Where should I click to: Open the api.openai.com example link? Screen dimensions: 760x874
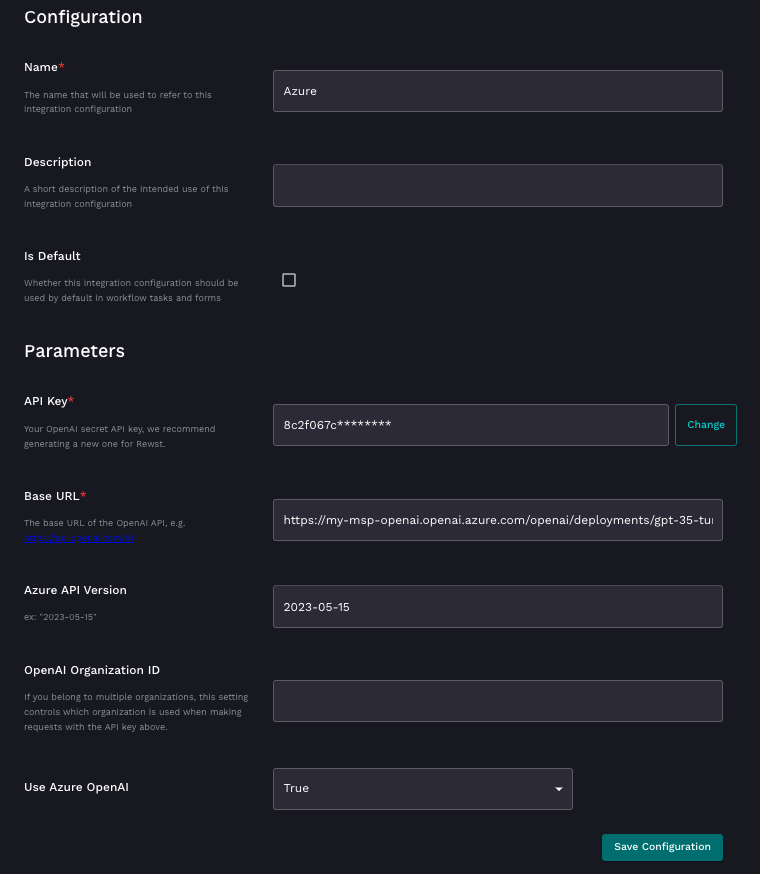point(79,538)
